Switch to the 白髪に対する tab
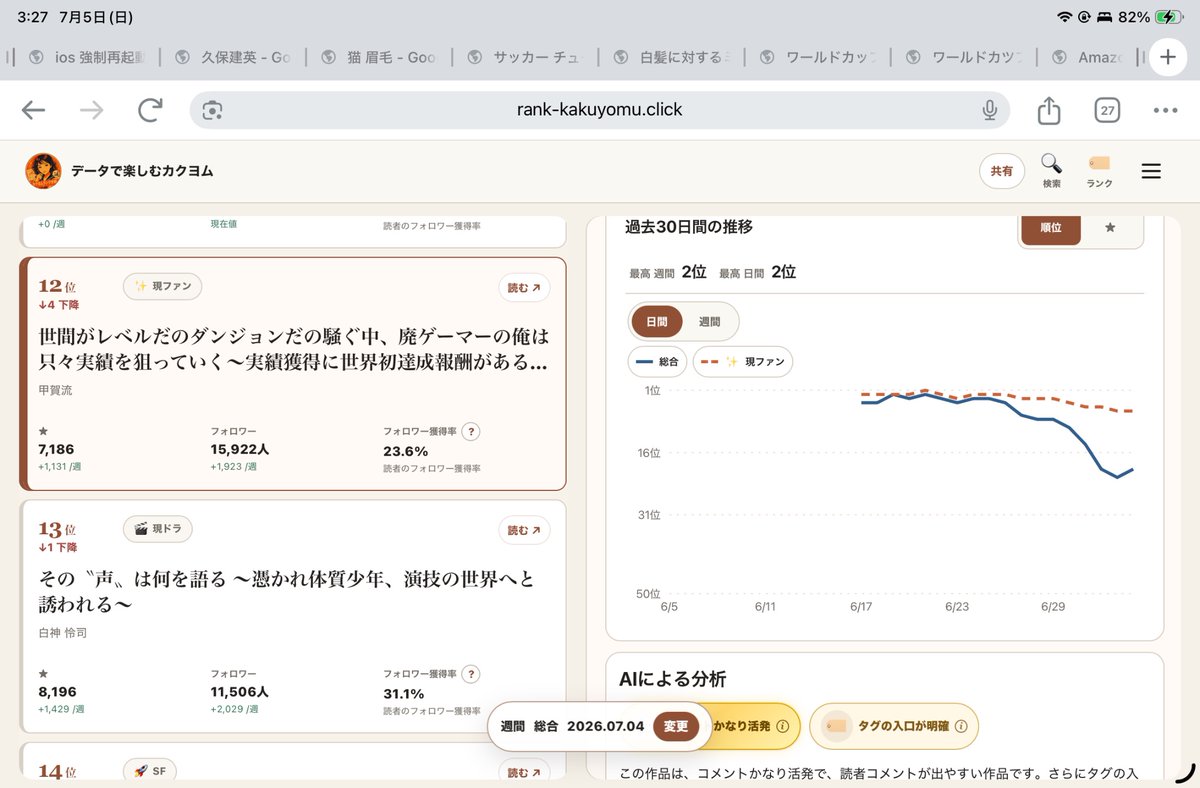The width and height of the screenshot is (1200, 788). coord(672,57)
